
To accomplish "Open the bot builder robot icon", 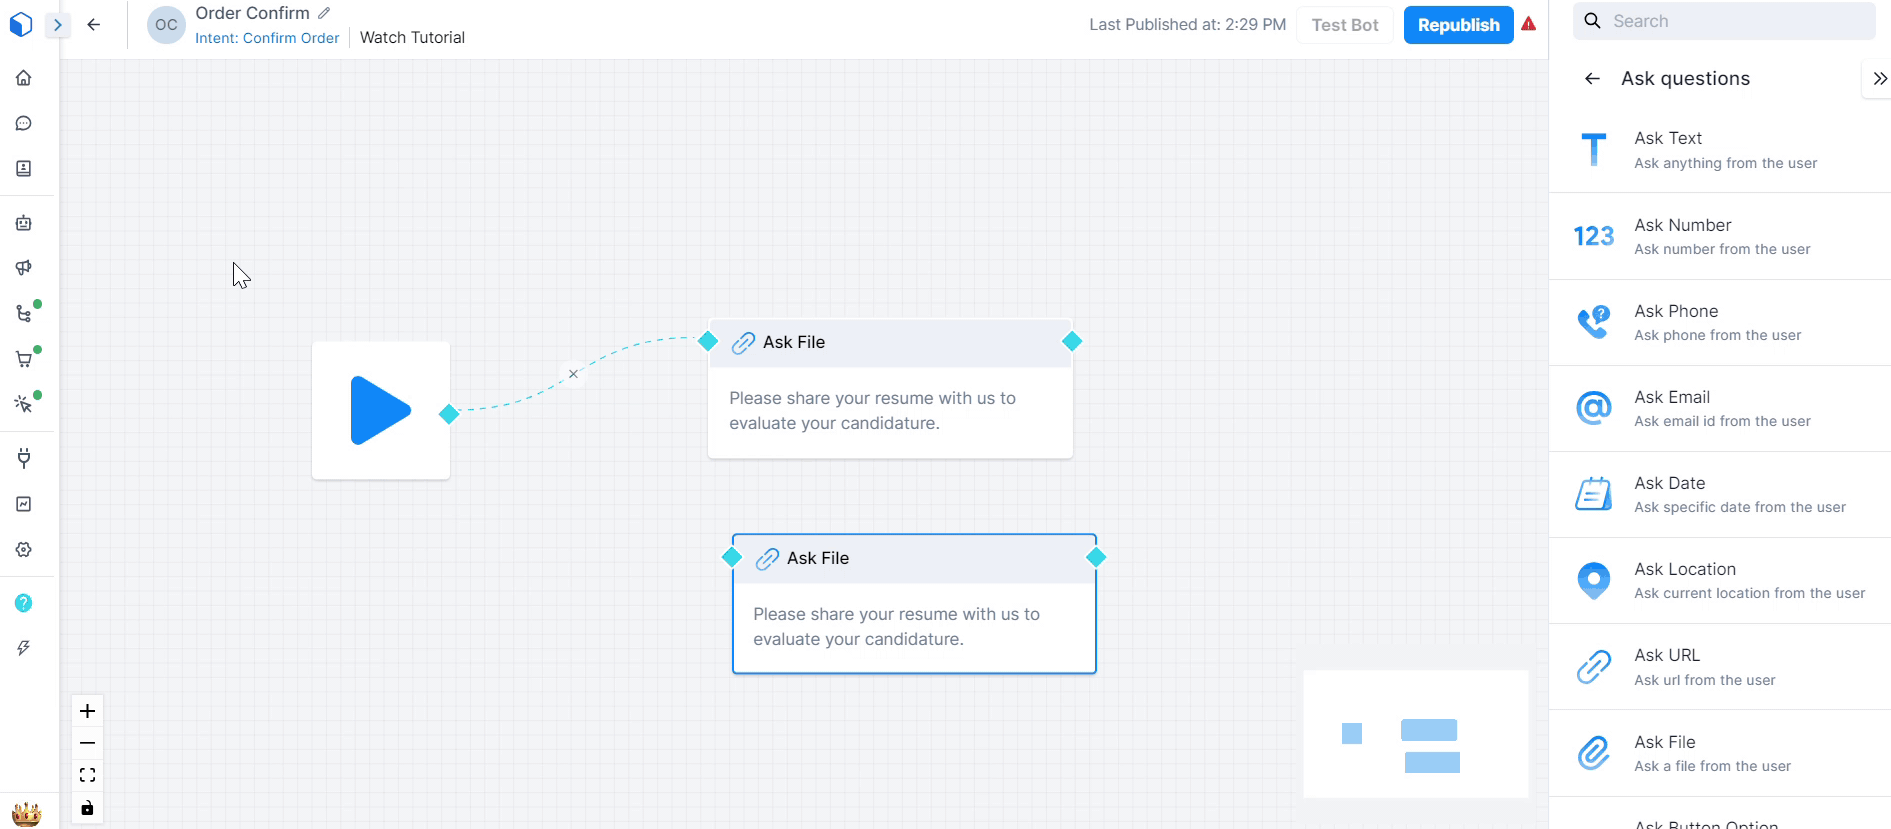I will pyautogui.click(x=24, y=223).
